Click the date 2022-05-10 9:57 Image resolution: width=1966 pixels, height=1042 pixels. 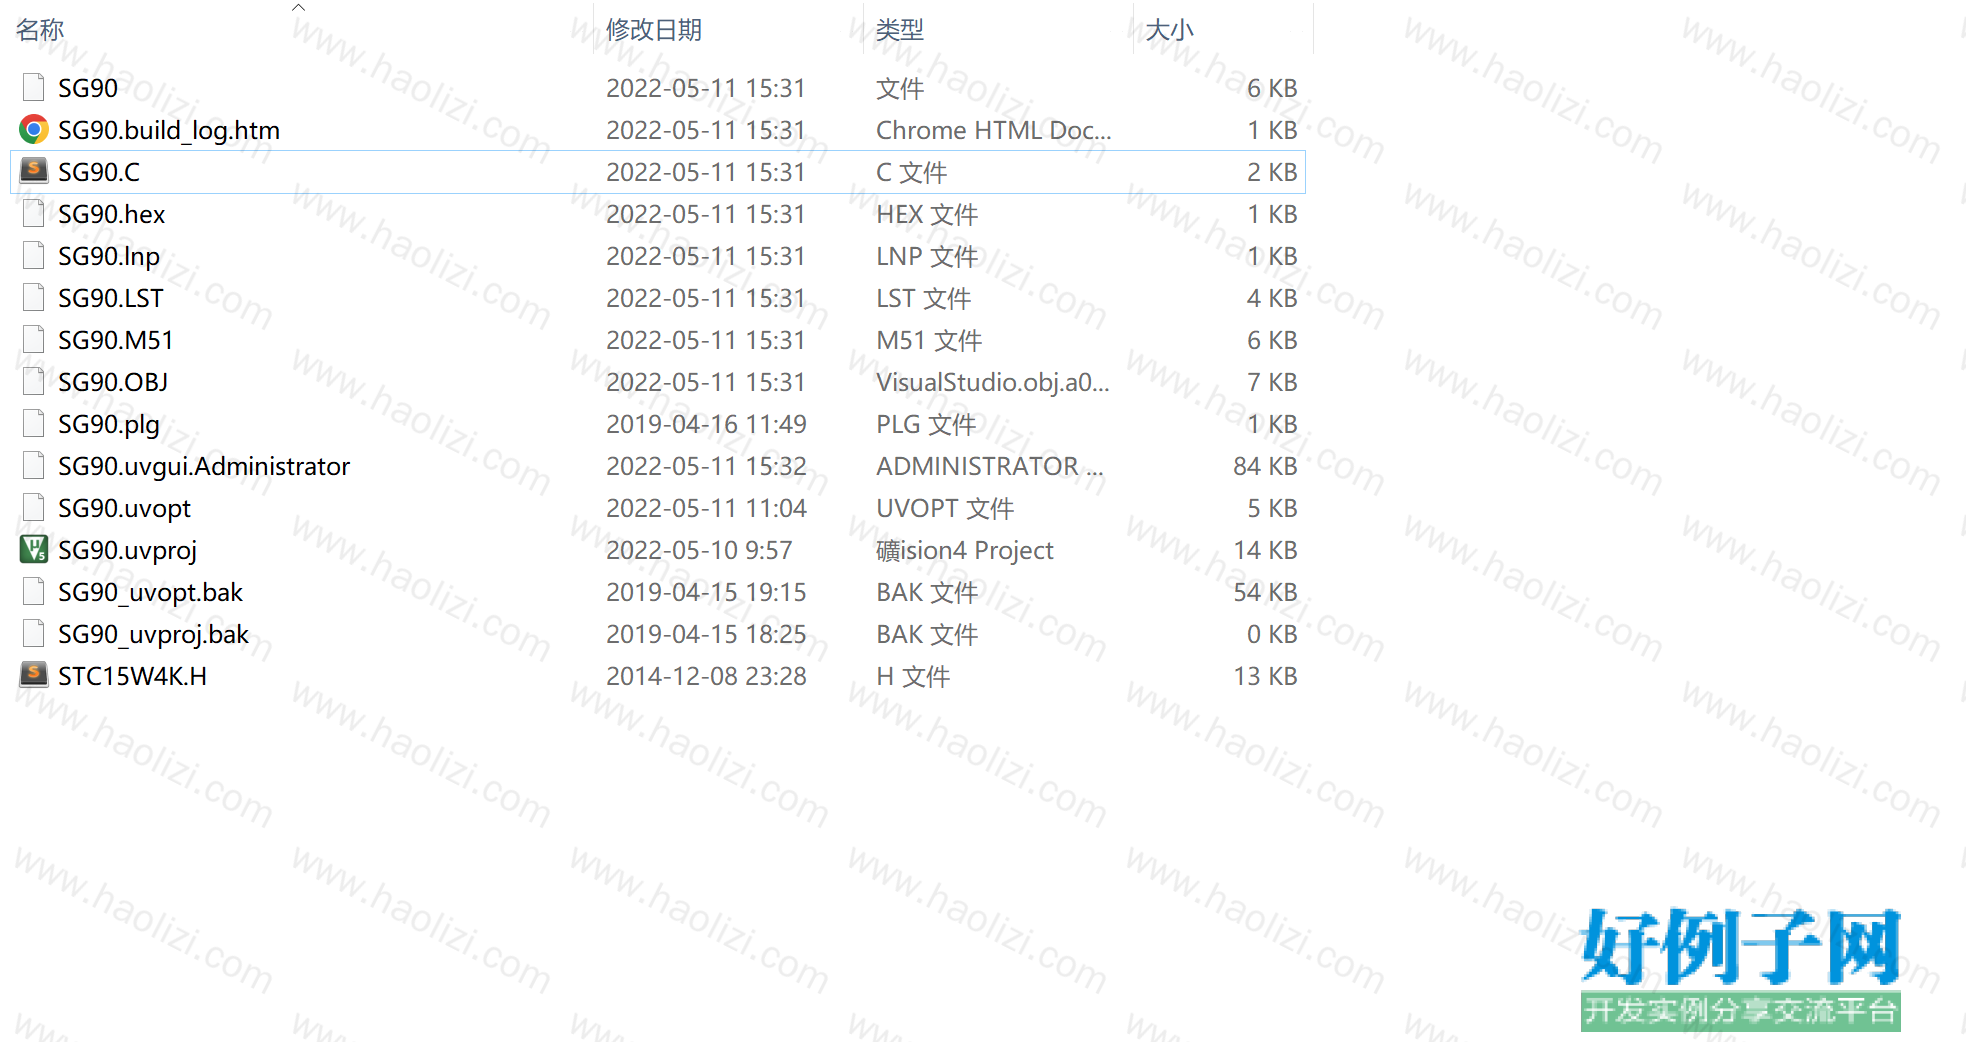coord(699,550)
